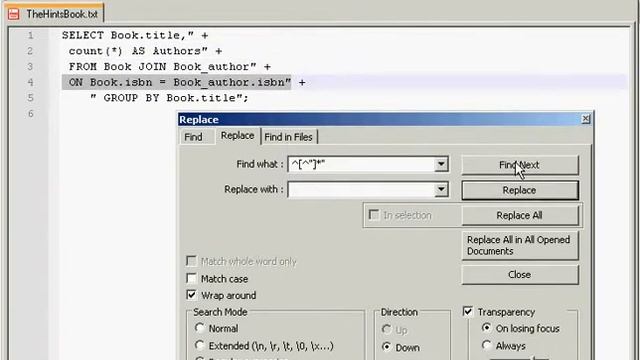The image size is (640, 360).
Task: Click line number 6 in margin
Action: click(31, 113)
